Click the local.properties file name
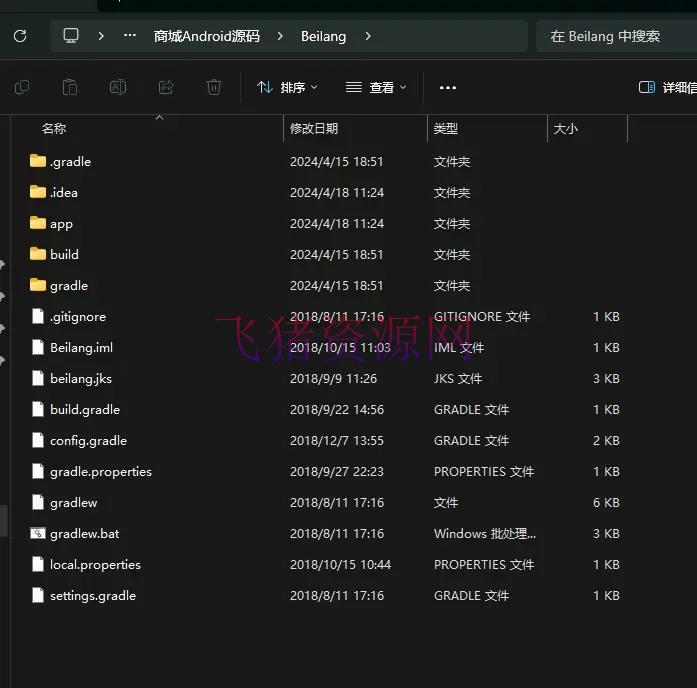The height and width of the screenshot is (688, 697). [95, 565]
